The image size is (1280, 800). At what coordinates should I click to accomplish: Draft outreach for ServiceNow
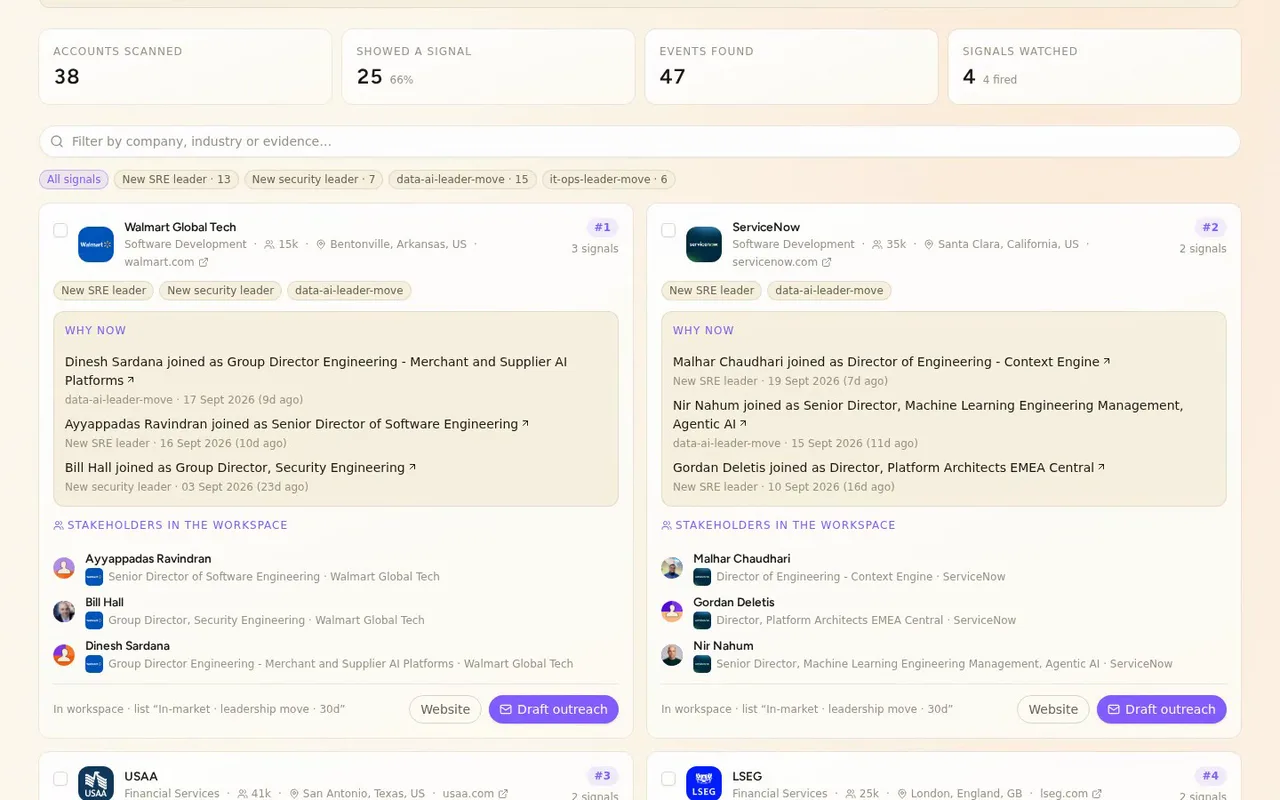1162,709
